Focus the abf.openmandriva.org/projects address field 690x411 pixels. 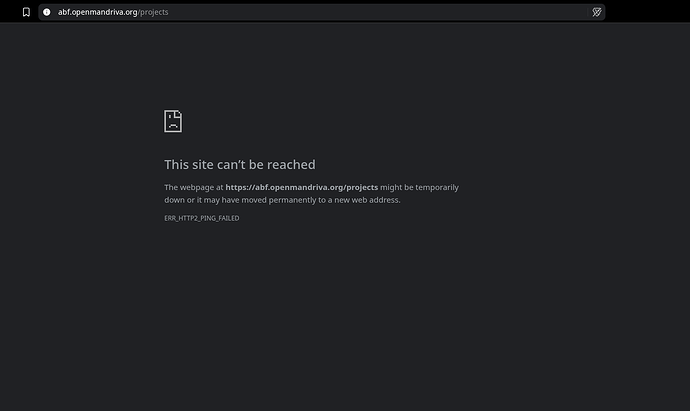pos(321,12)
